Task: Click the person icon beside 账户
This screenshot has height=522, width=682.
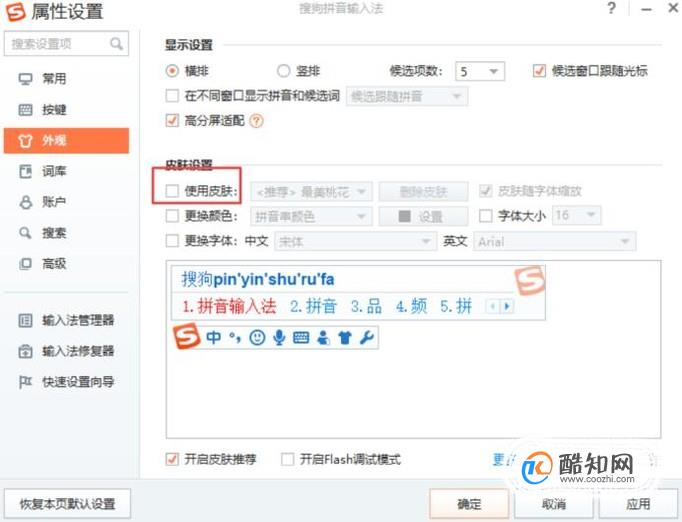Action: pyautogui.click(x=25, y=202)
